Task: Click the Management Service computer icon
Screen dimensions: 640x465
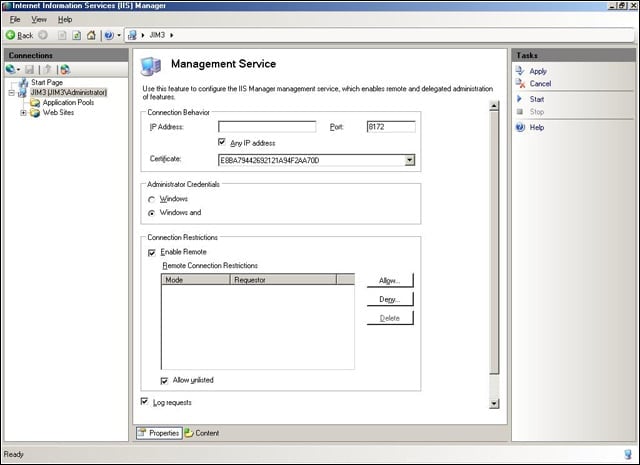Action: point(151,66)
